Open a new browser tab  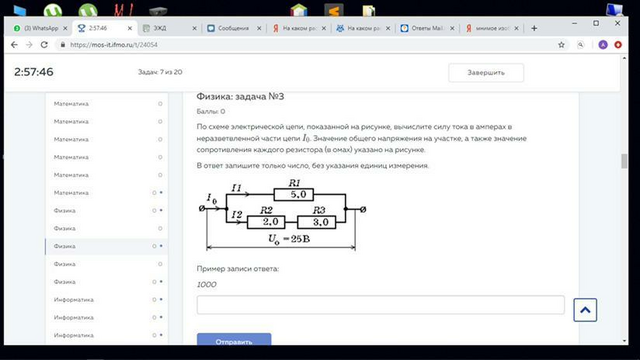(534, 28)
